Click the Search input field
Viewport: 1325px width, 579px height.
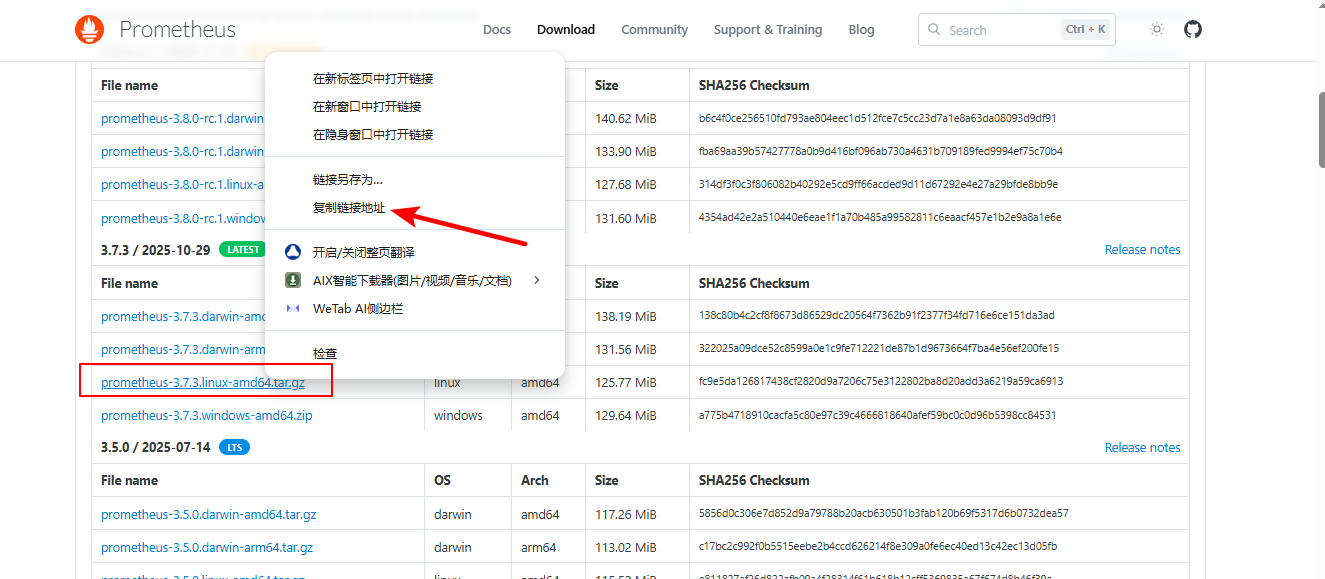pyautogui.click(x=1016, y=30)
